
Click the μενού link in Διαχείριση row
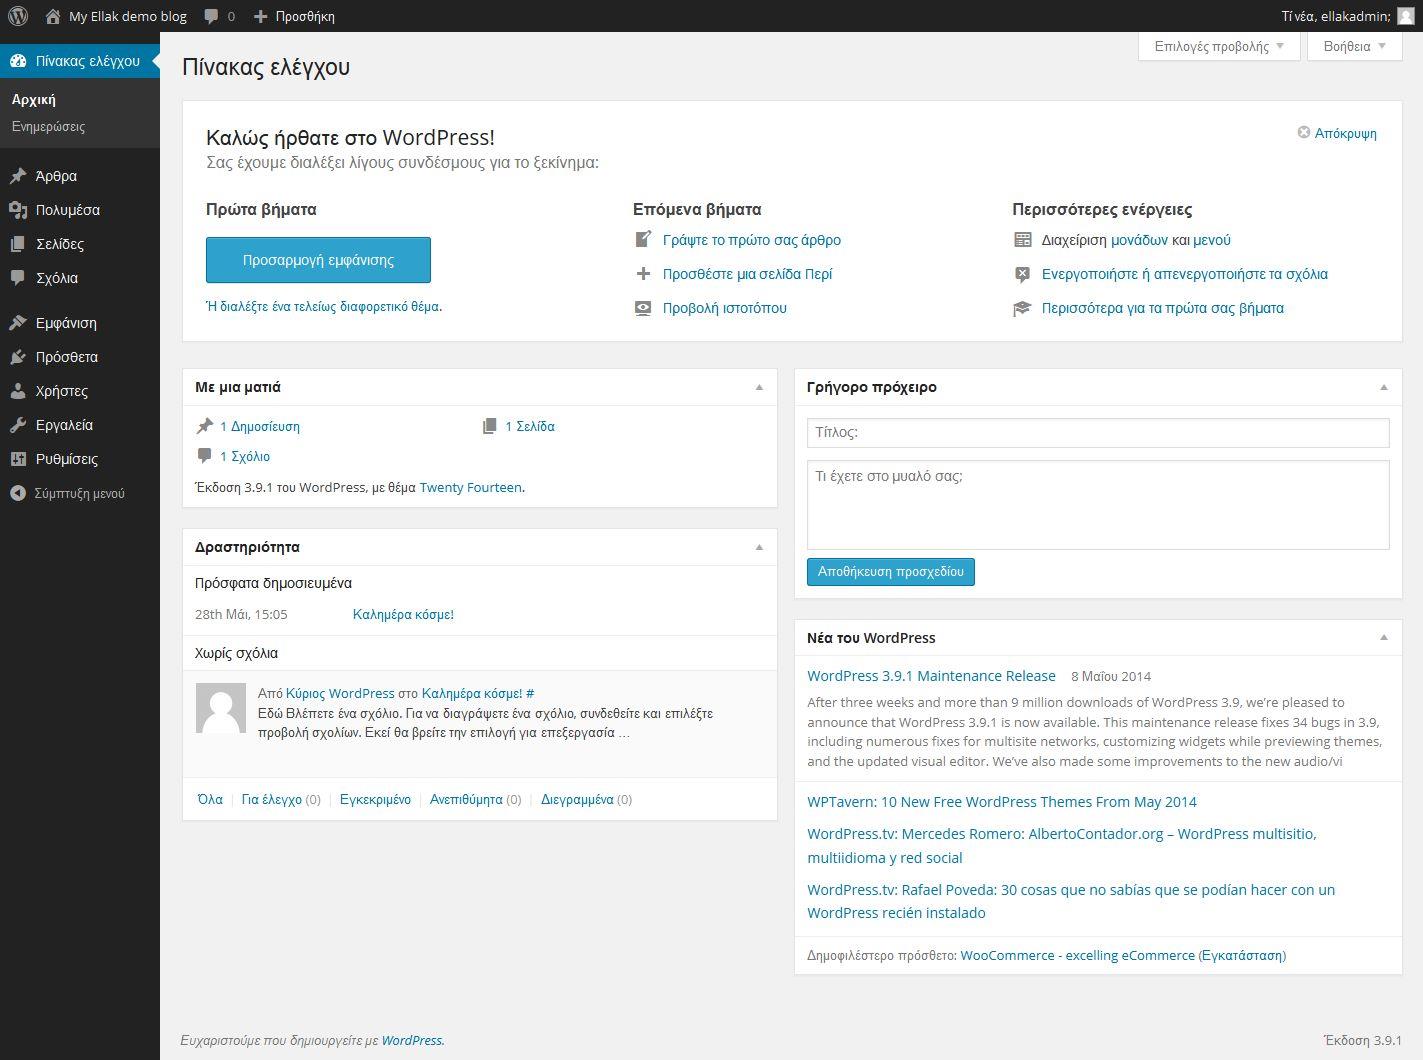point(1212,240)
